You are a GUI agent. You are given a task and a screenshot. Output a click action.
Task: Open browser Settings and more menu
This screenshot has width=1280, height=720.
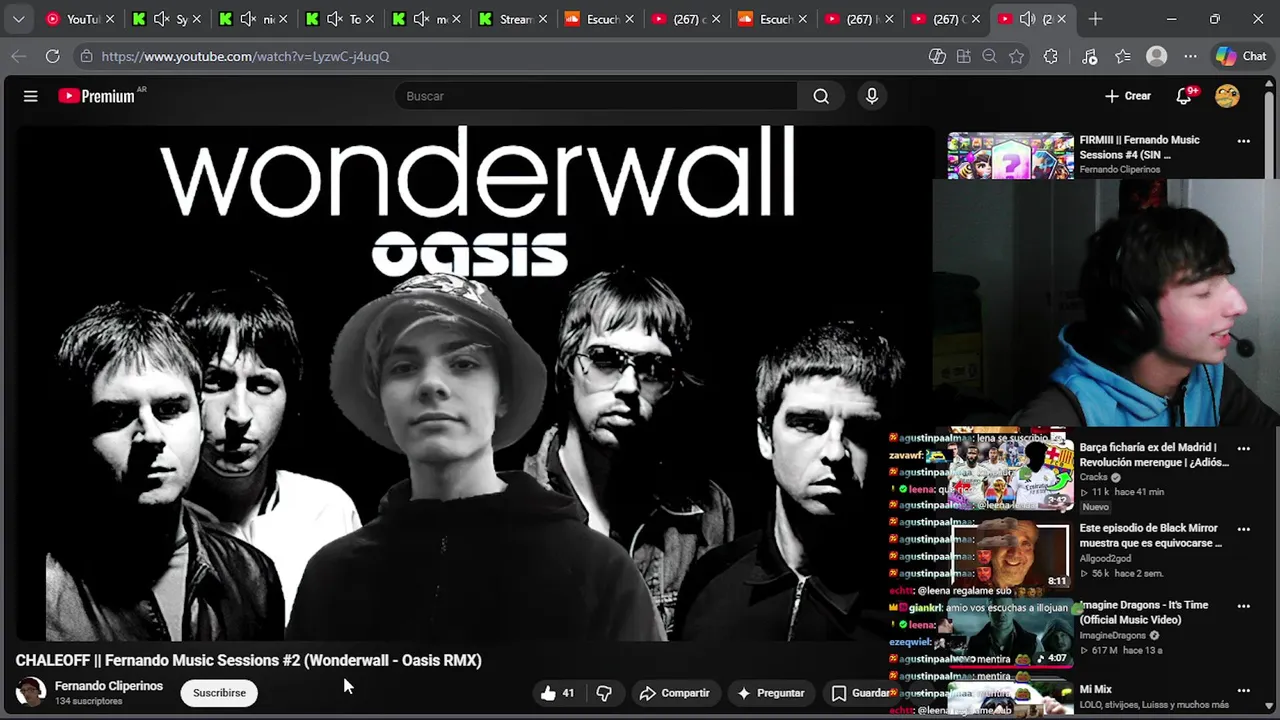[x=1190, y=57]
